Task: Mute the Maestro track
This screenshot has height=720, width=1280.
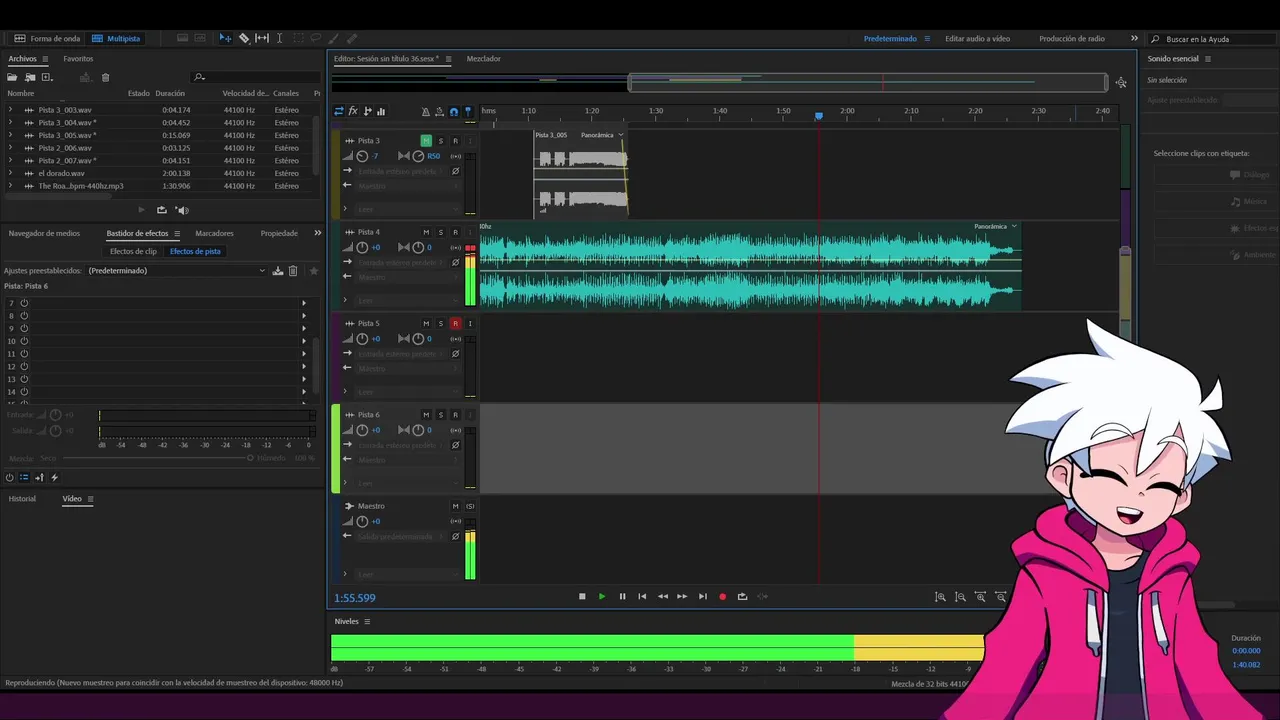Action: (x=455, y=506)
